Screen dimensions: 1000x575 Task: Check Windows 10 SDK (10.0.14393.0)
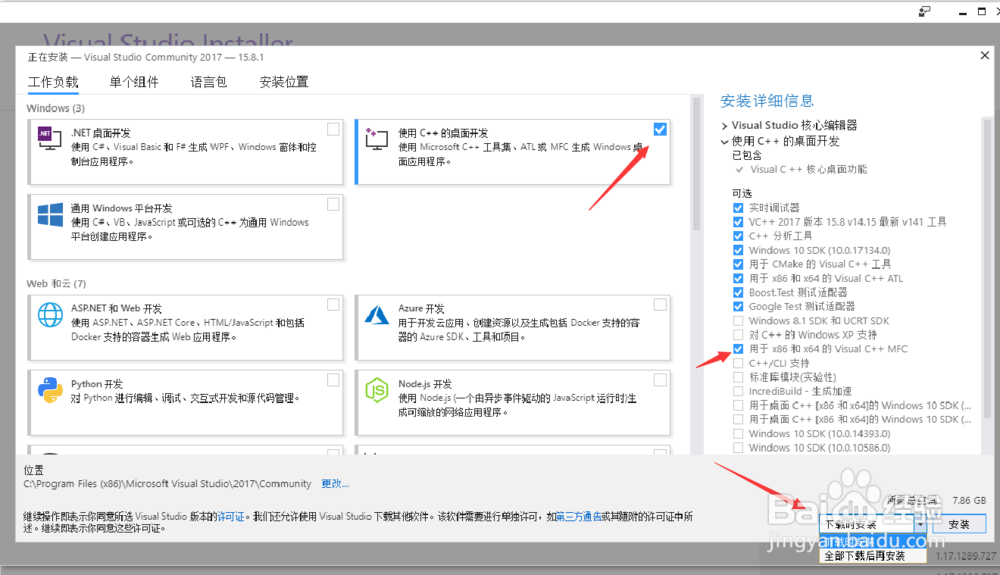tap(738, 433)
